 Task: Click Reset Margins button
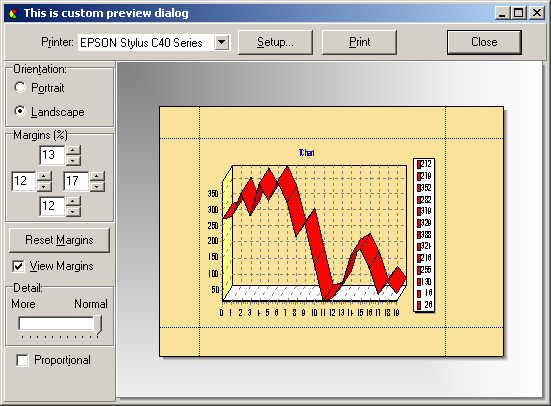(x=59, y=240)
